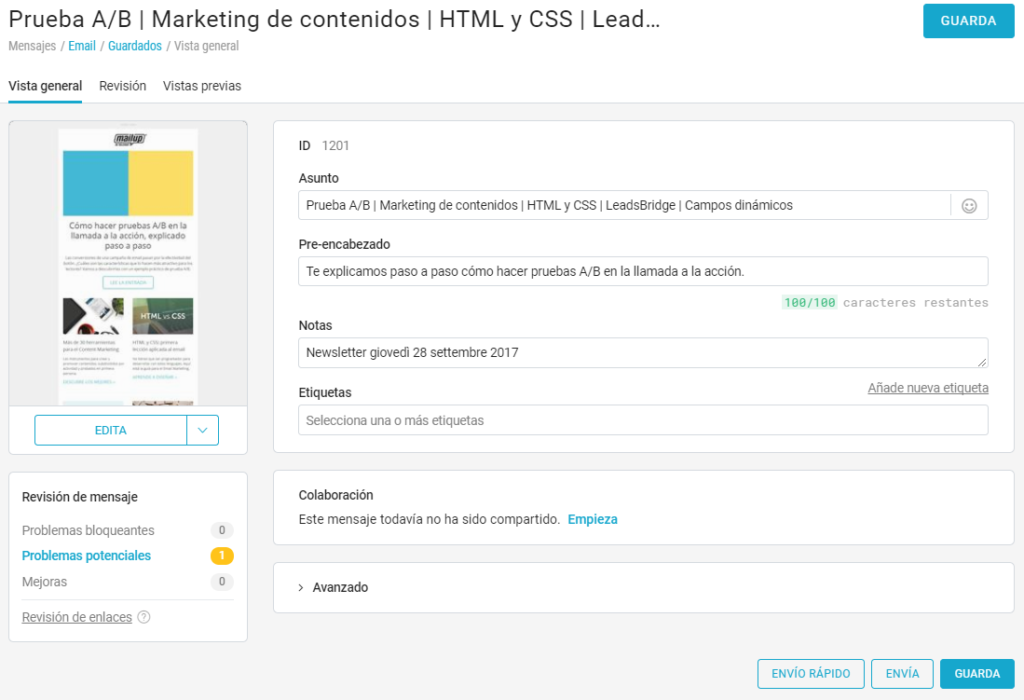Click the top GUARDA button
This screenshot has height=700, width=1024.
coord(967,21)
